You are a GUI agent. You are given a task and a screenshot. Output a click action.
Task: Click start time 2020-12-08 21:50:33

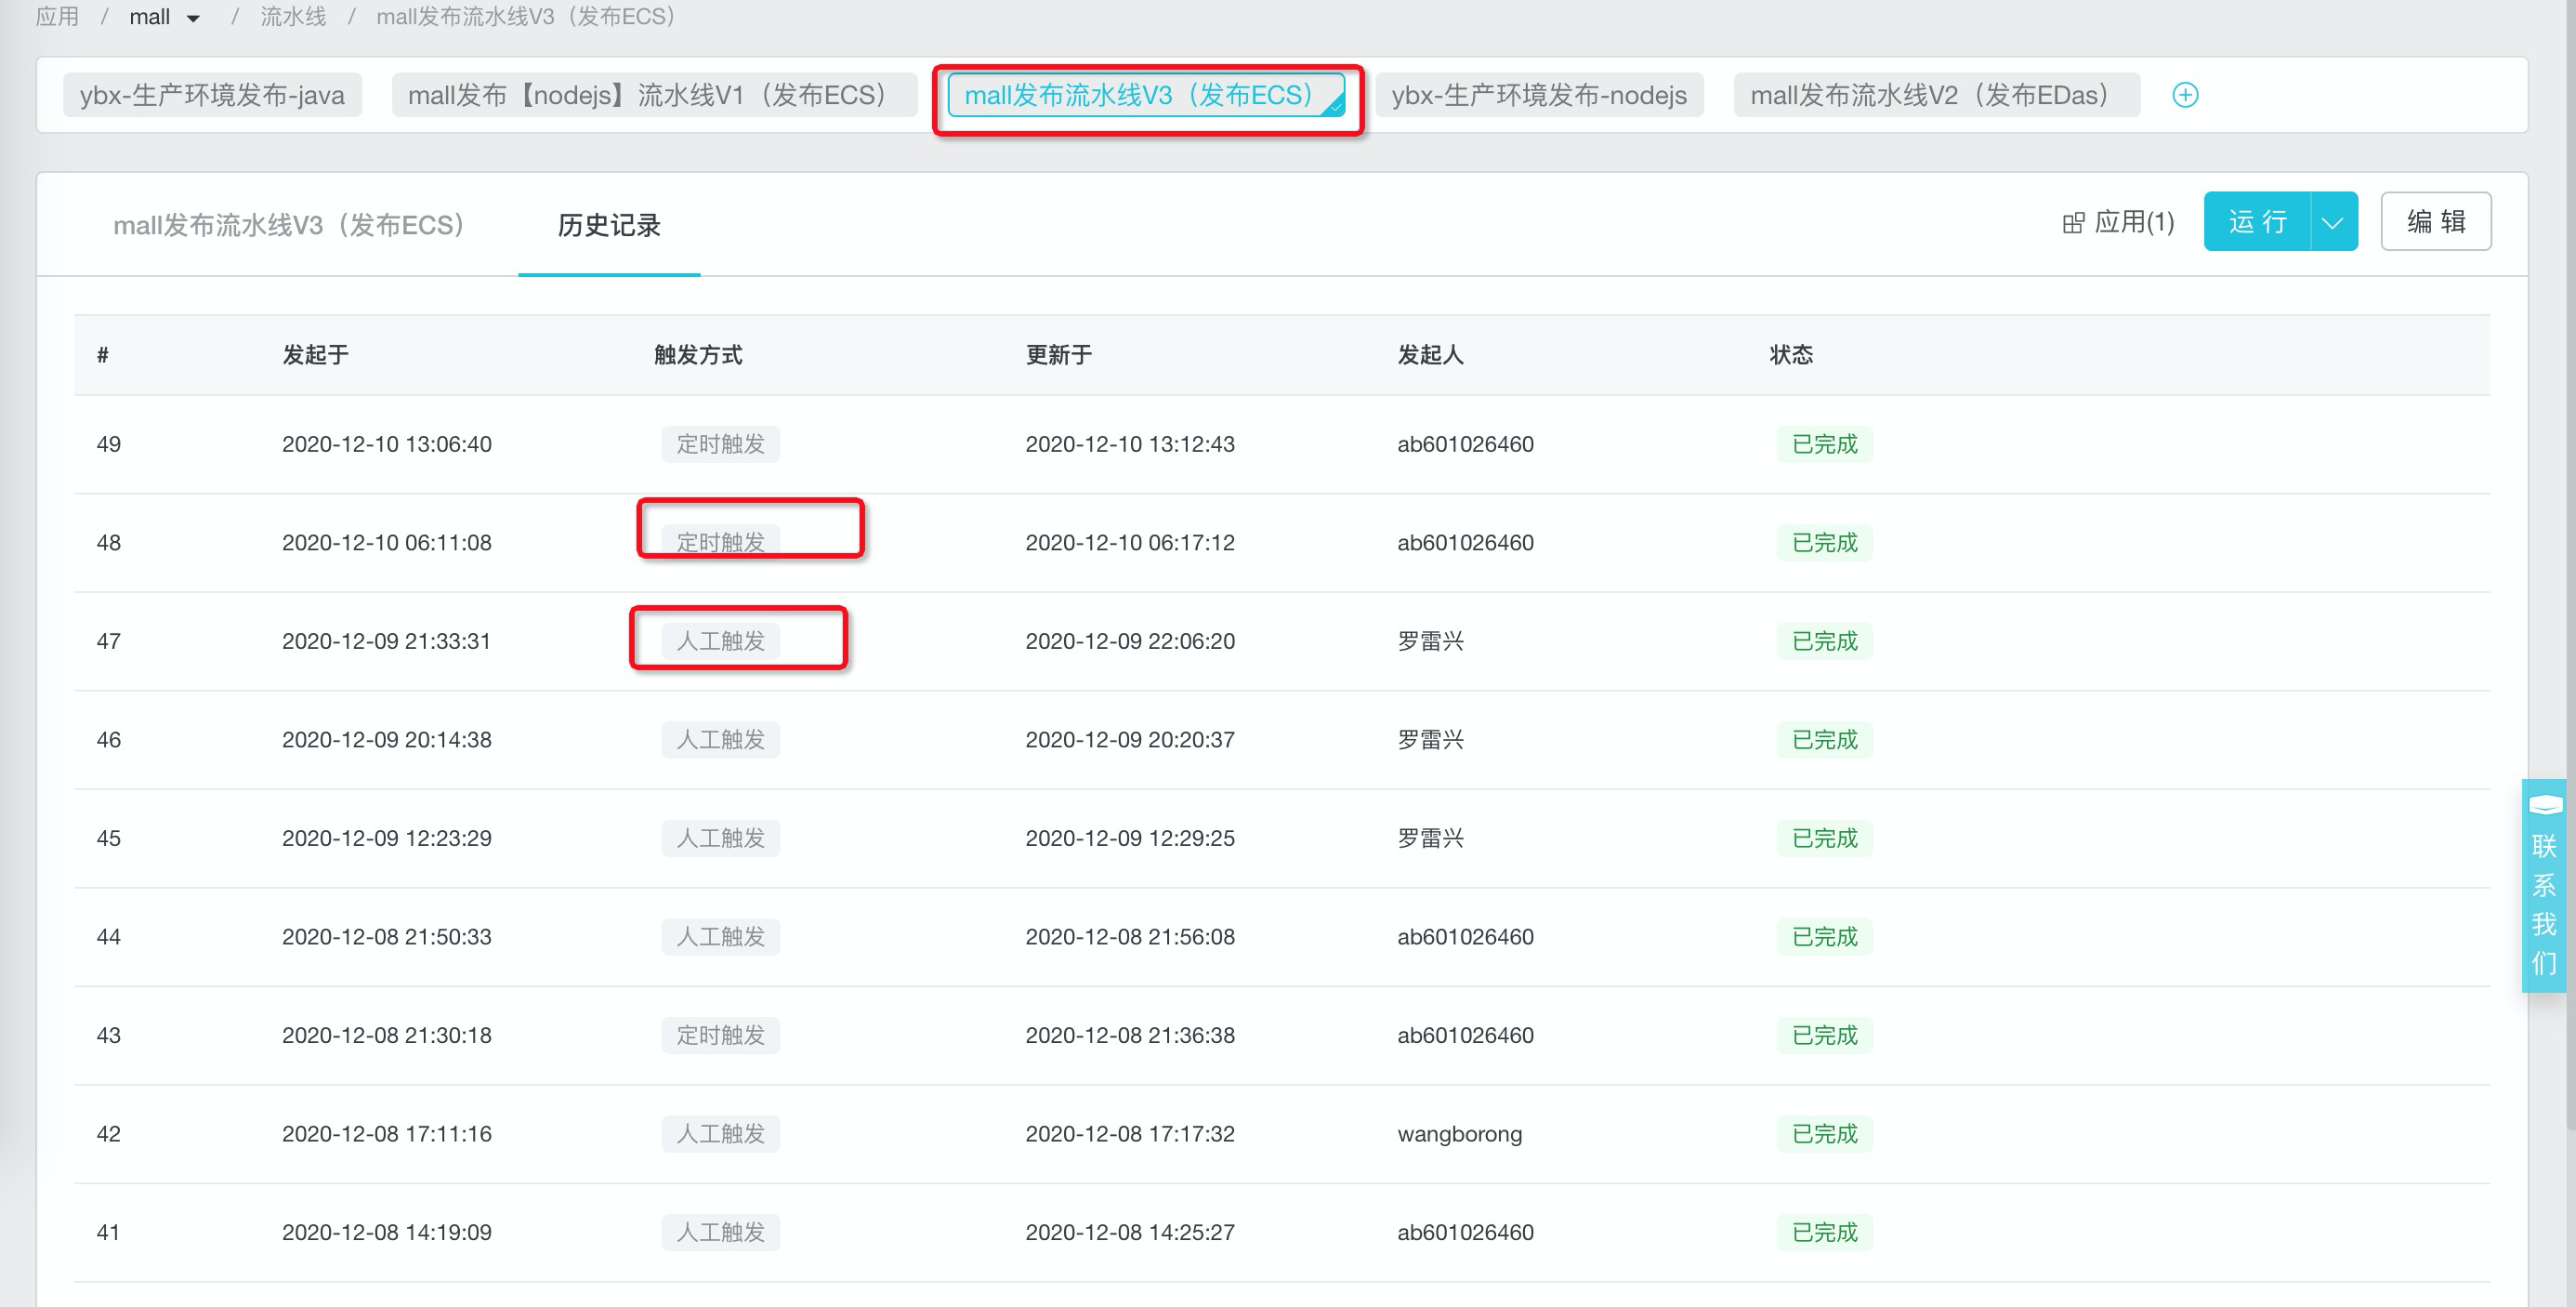tap(387, 937)
